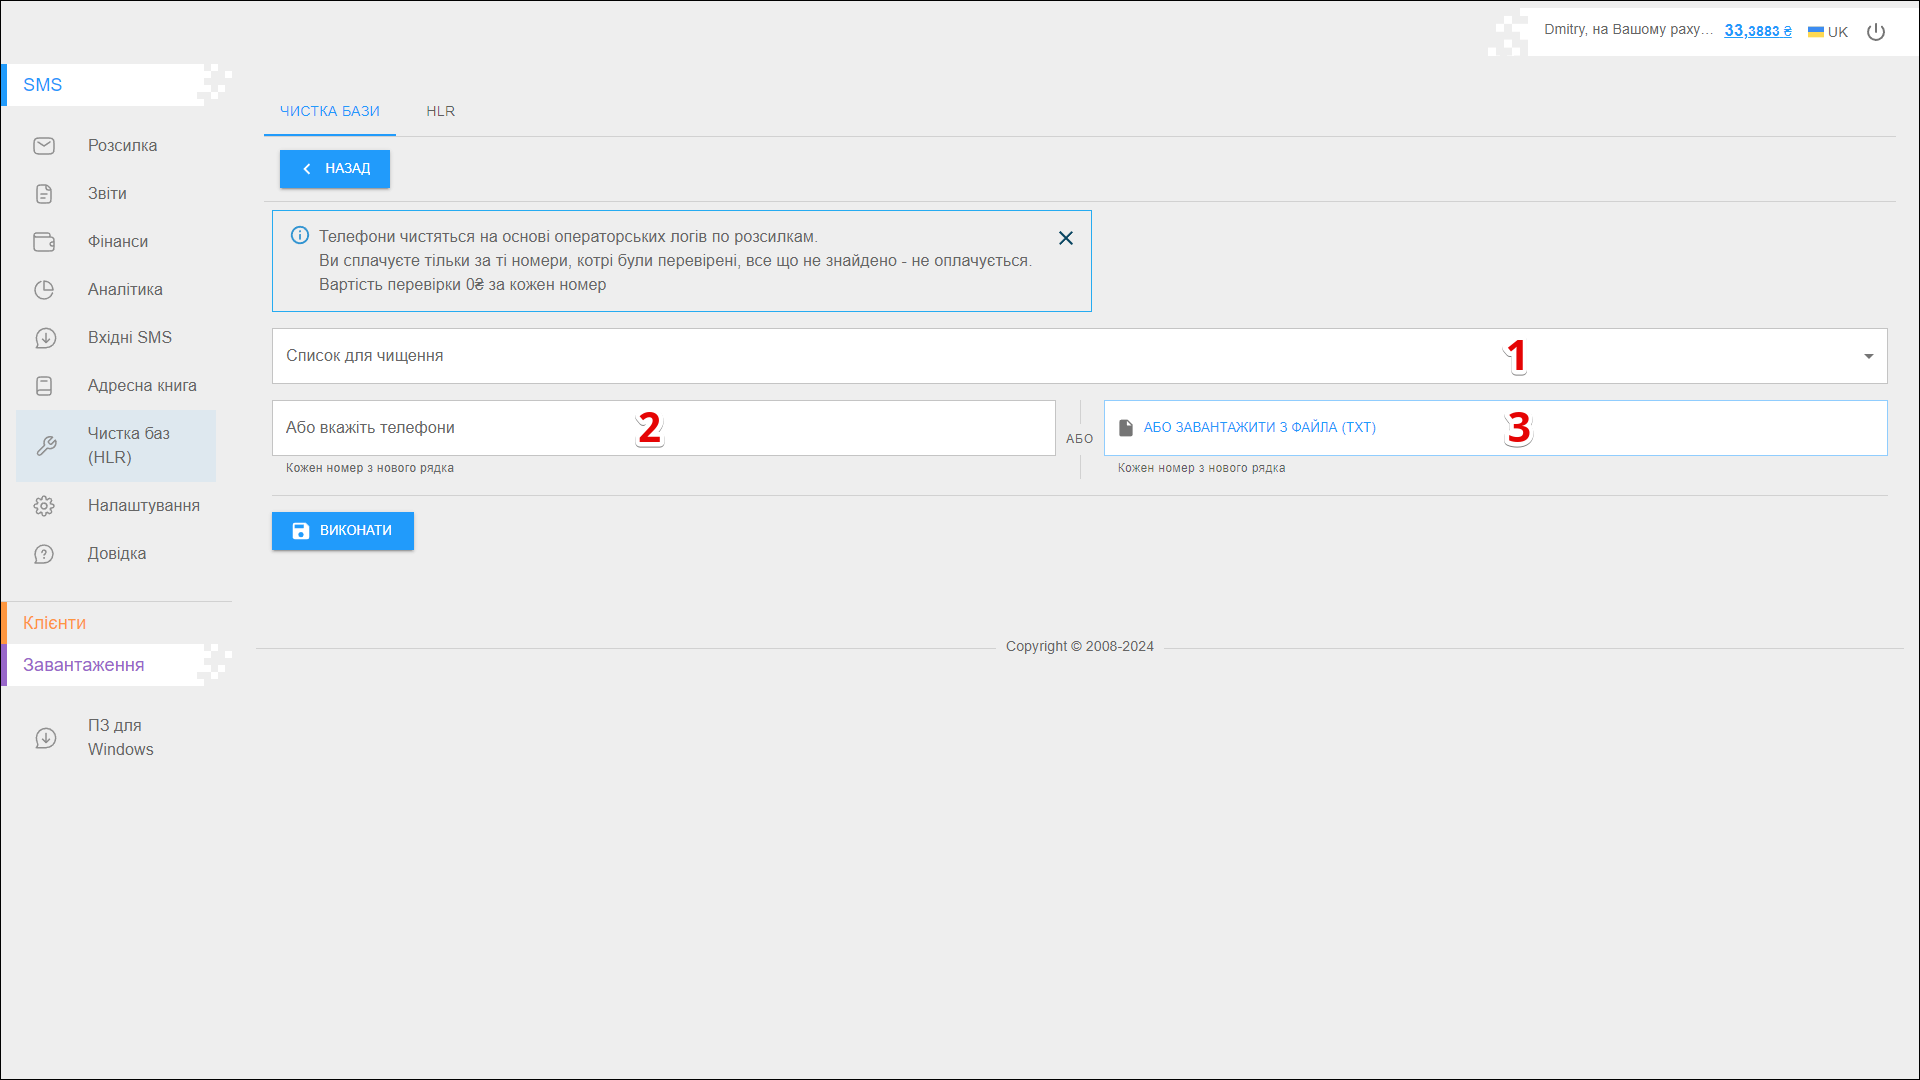
Task: Click the download icon for ПЗ для Windows
Action: tap(46, 738)
